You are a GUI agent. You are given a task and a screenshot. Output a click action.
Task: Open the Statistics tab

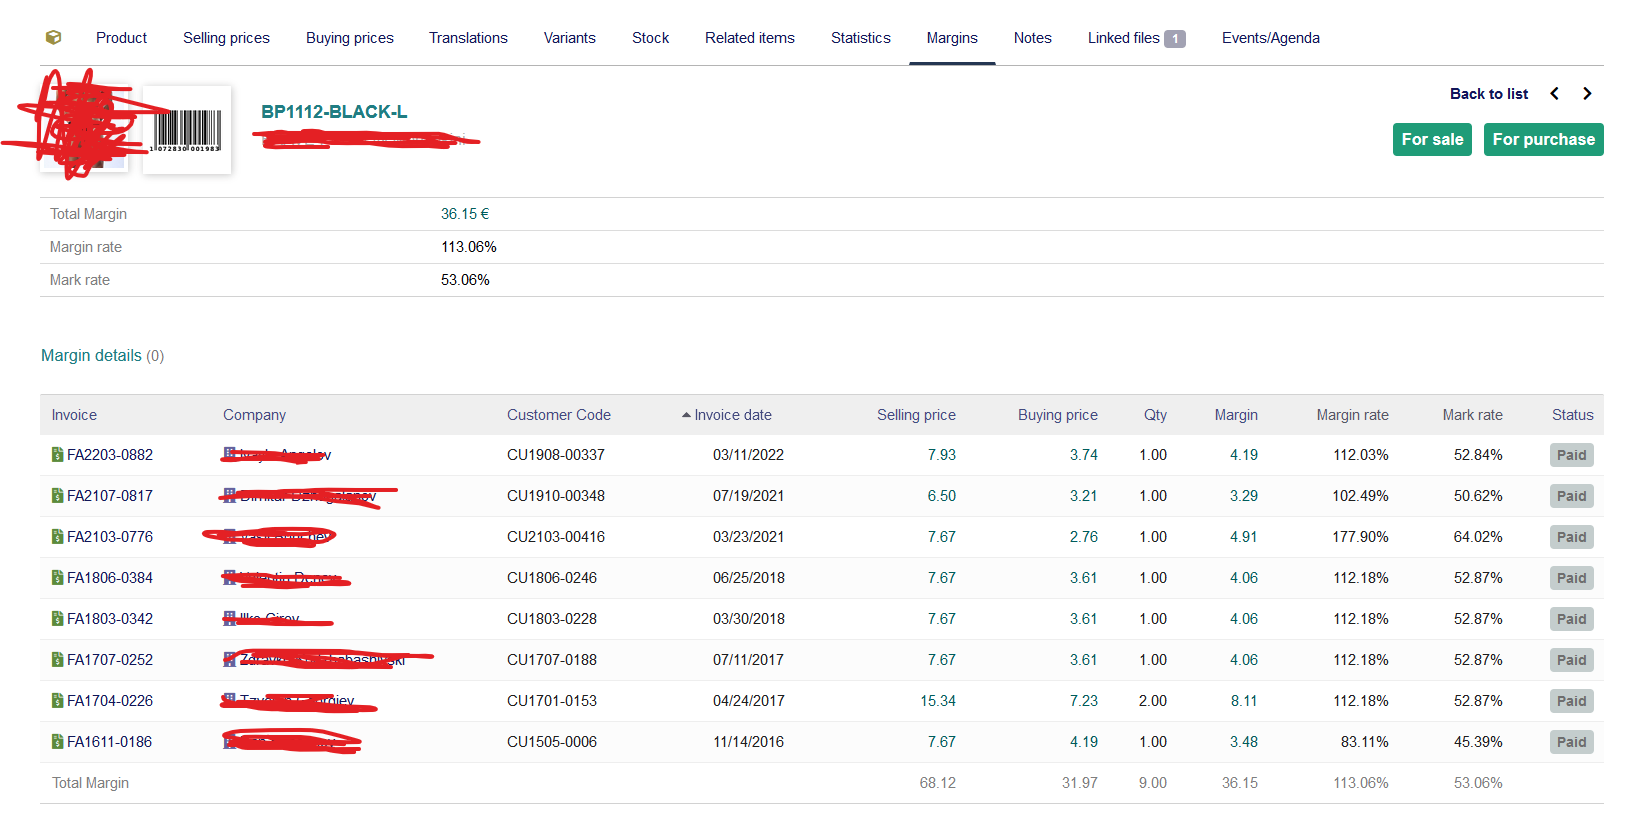click(861, 38)
